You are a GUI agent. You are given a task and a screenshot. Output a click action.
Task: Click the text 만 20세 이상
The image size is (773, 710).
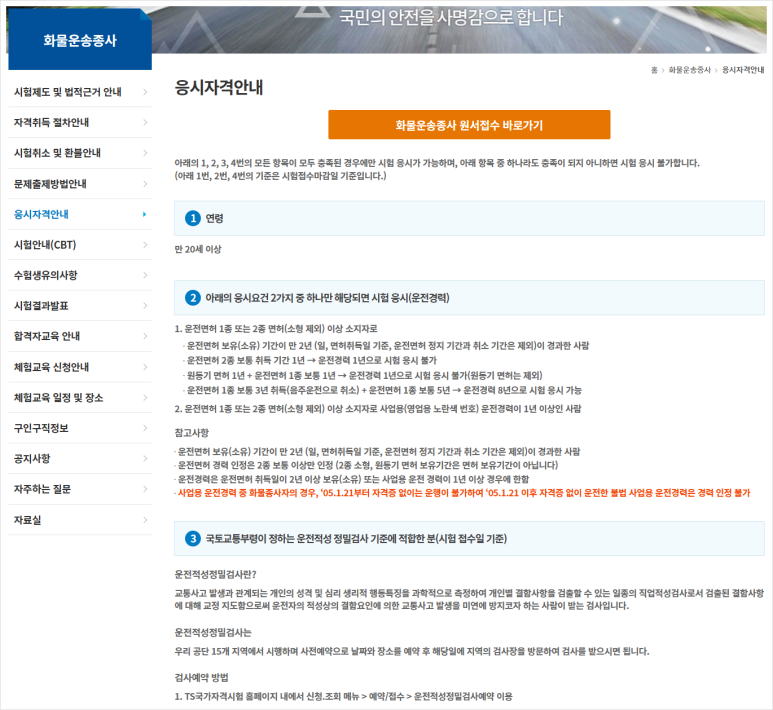click(198, 249)
